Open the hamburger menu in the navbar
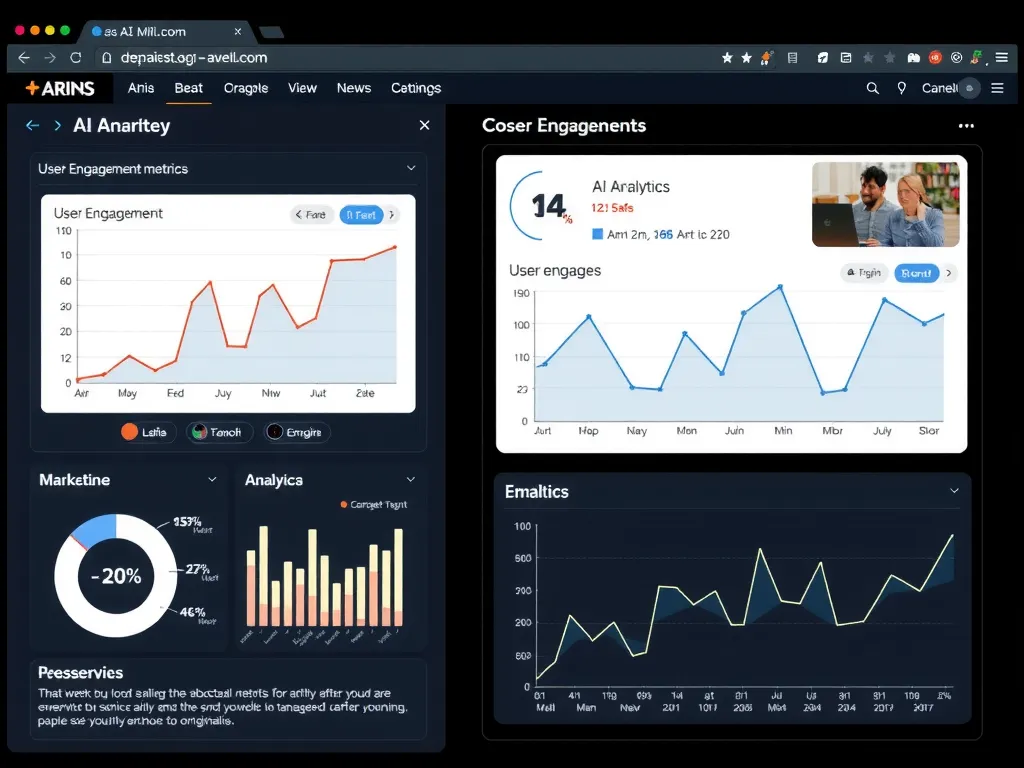 pyautogui.click(x=997, y=88)
